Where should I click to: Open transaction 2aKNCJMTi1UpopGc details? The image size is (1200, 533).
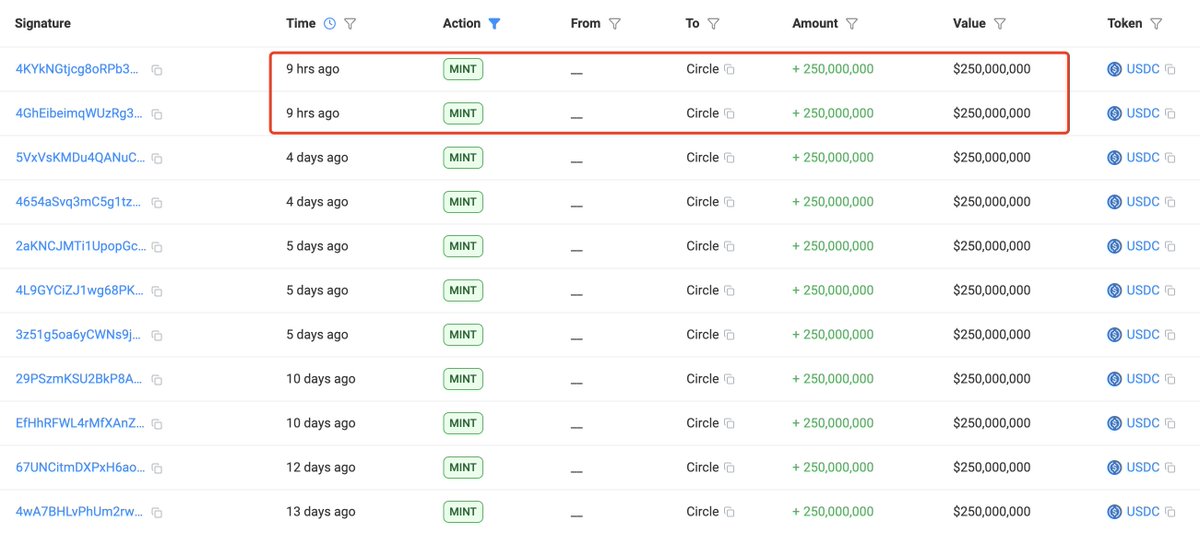point(80,246)
